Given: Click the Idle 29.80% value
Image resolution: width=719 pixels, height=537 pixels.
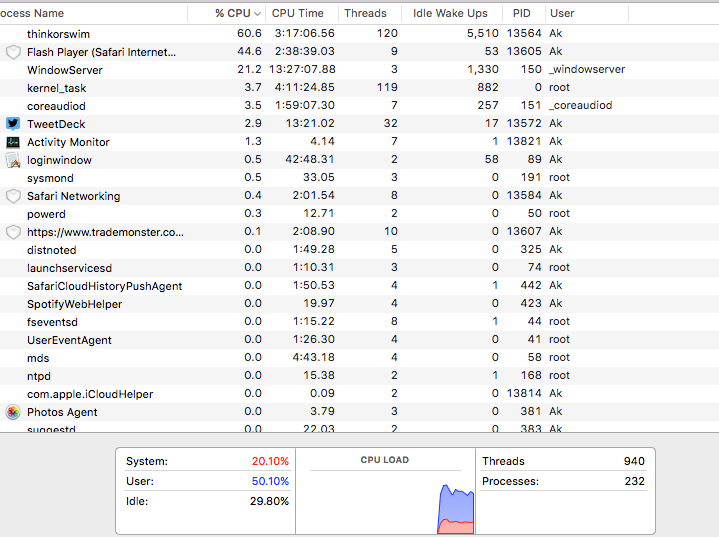Looking at the screenshot, I should pos(270,501).
